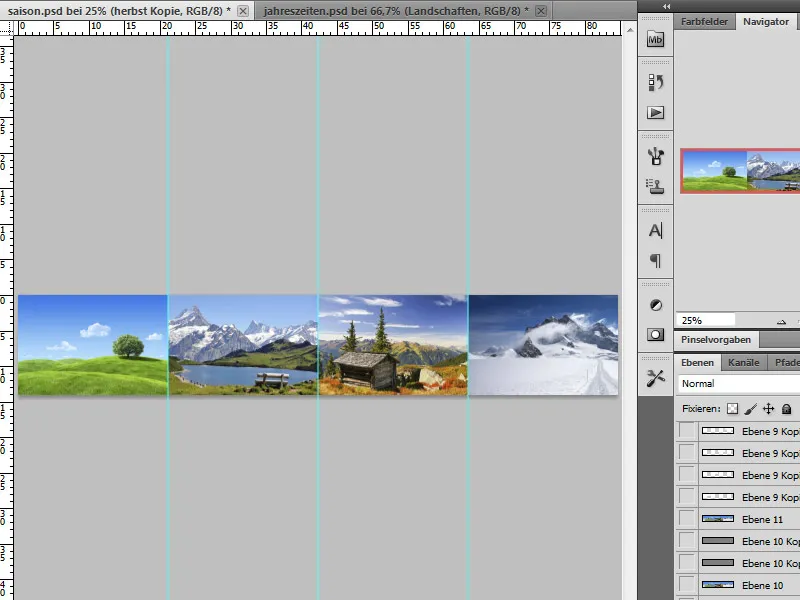This screenshot has height=600, width=800.
Task: Lock all with the padlock icon
Action: pos(786,409)
